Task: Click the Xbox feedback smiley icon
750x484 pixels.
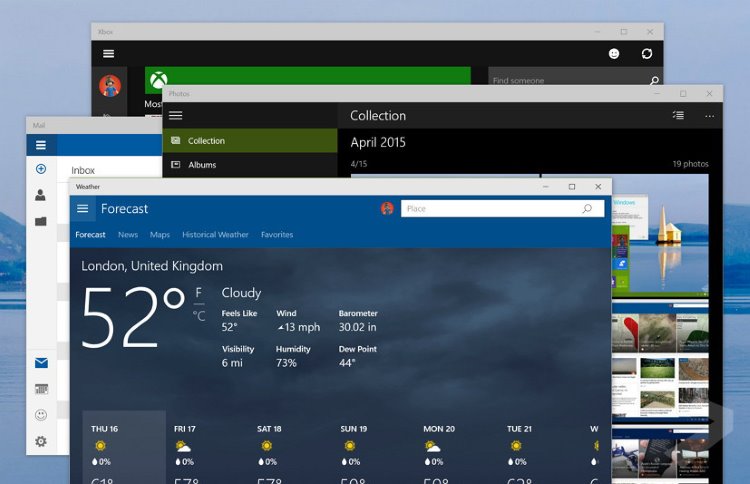Action: tap(614, 54)
